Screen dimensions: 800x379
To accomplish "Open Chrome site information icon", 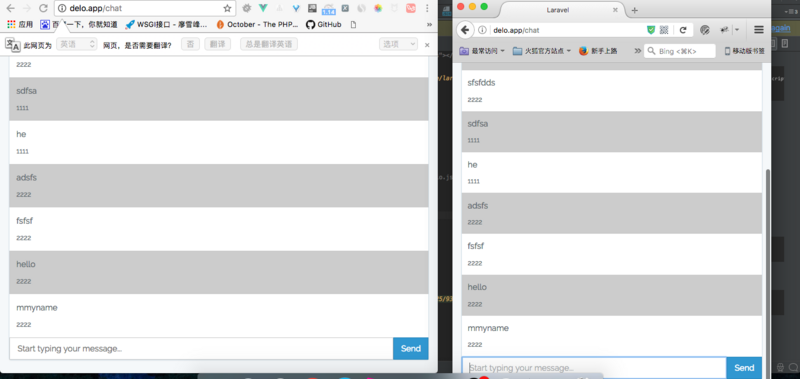I will [62, 8].
